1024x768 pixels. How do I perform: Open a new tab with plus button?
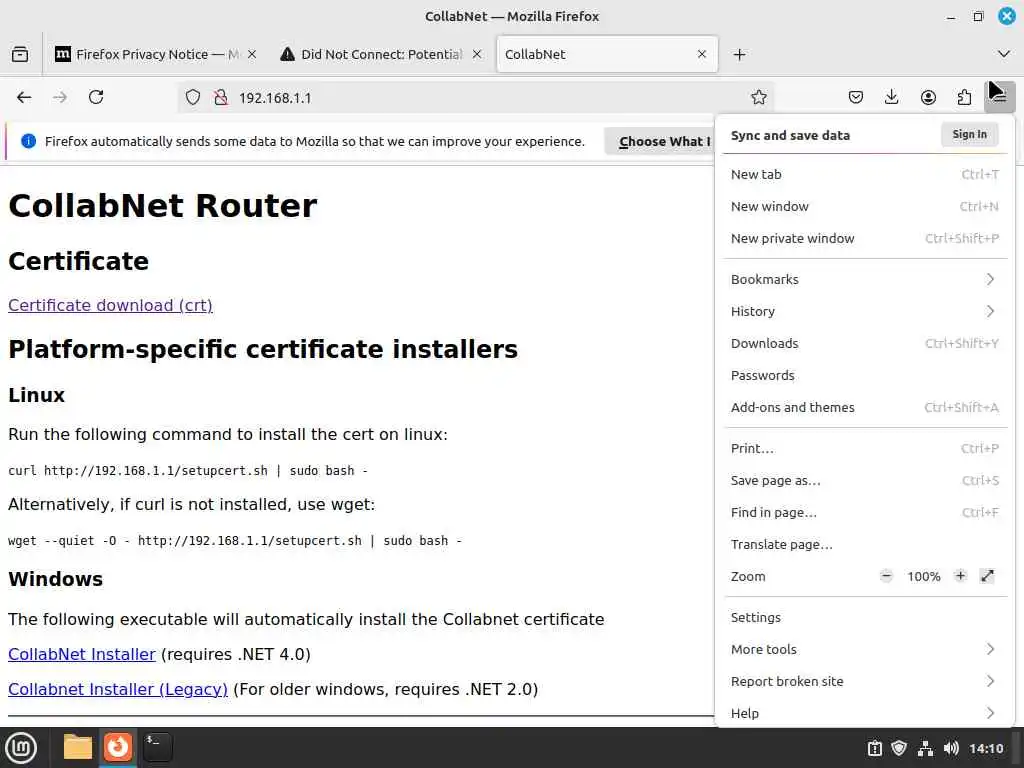point(739,54)
